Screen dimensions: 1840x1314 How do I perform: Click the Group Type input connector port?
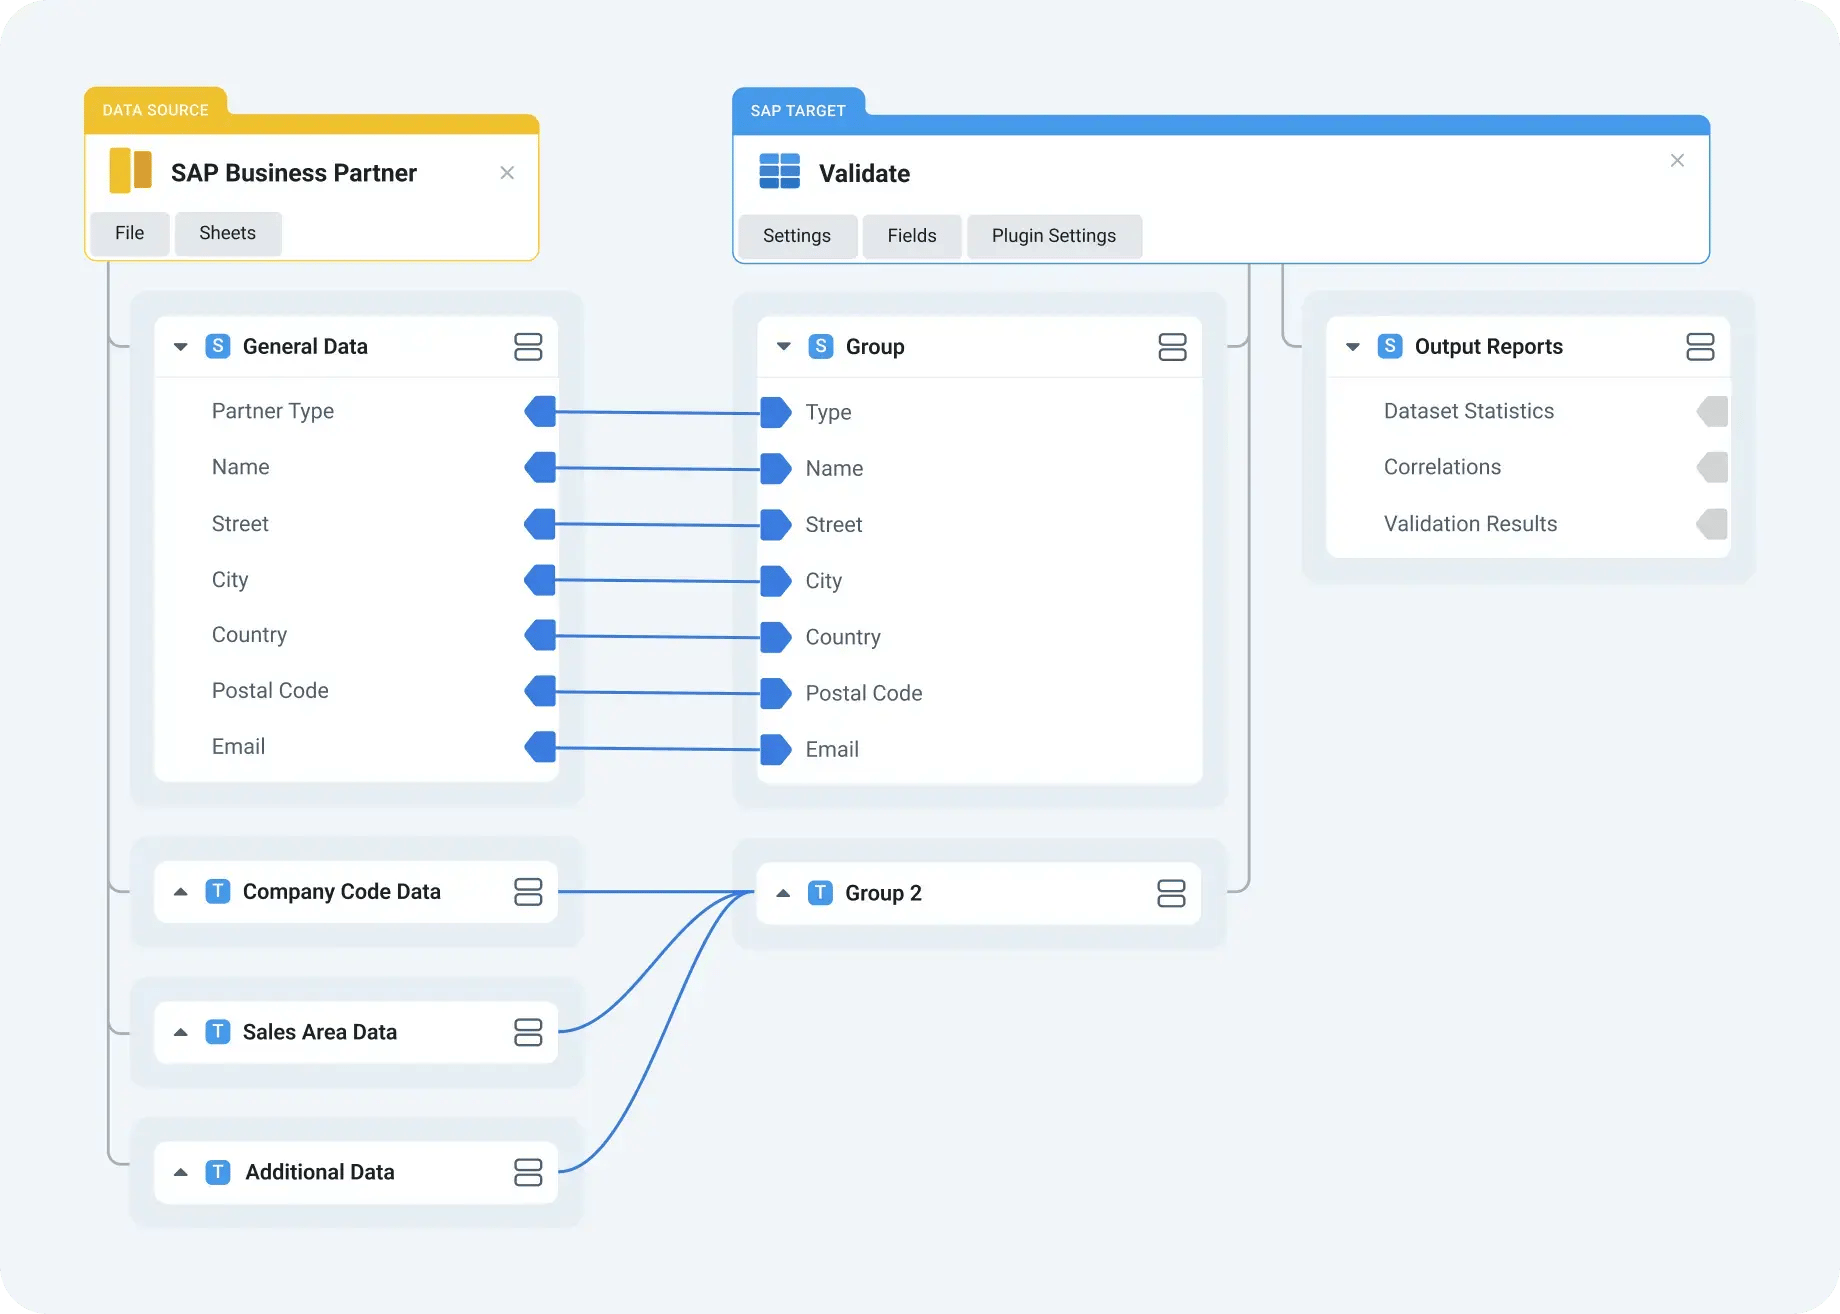(775, 412)
